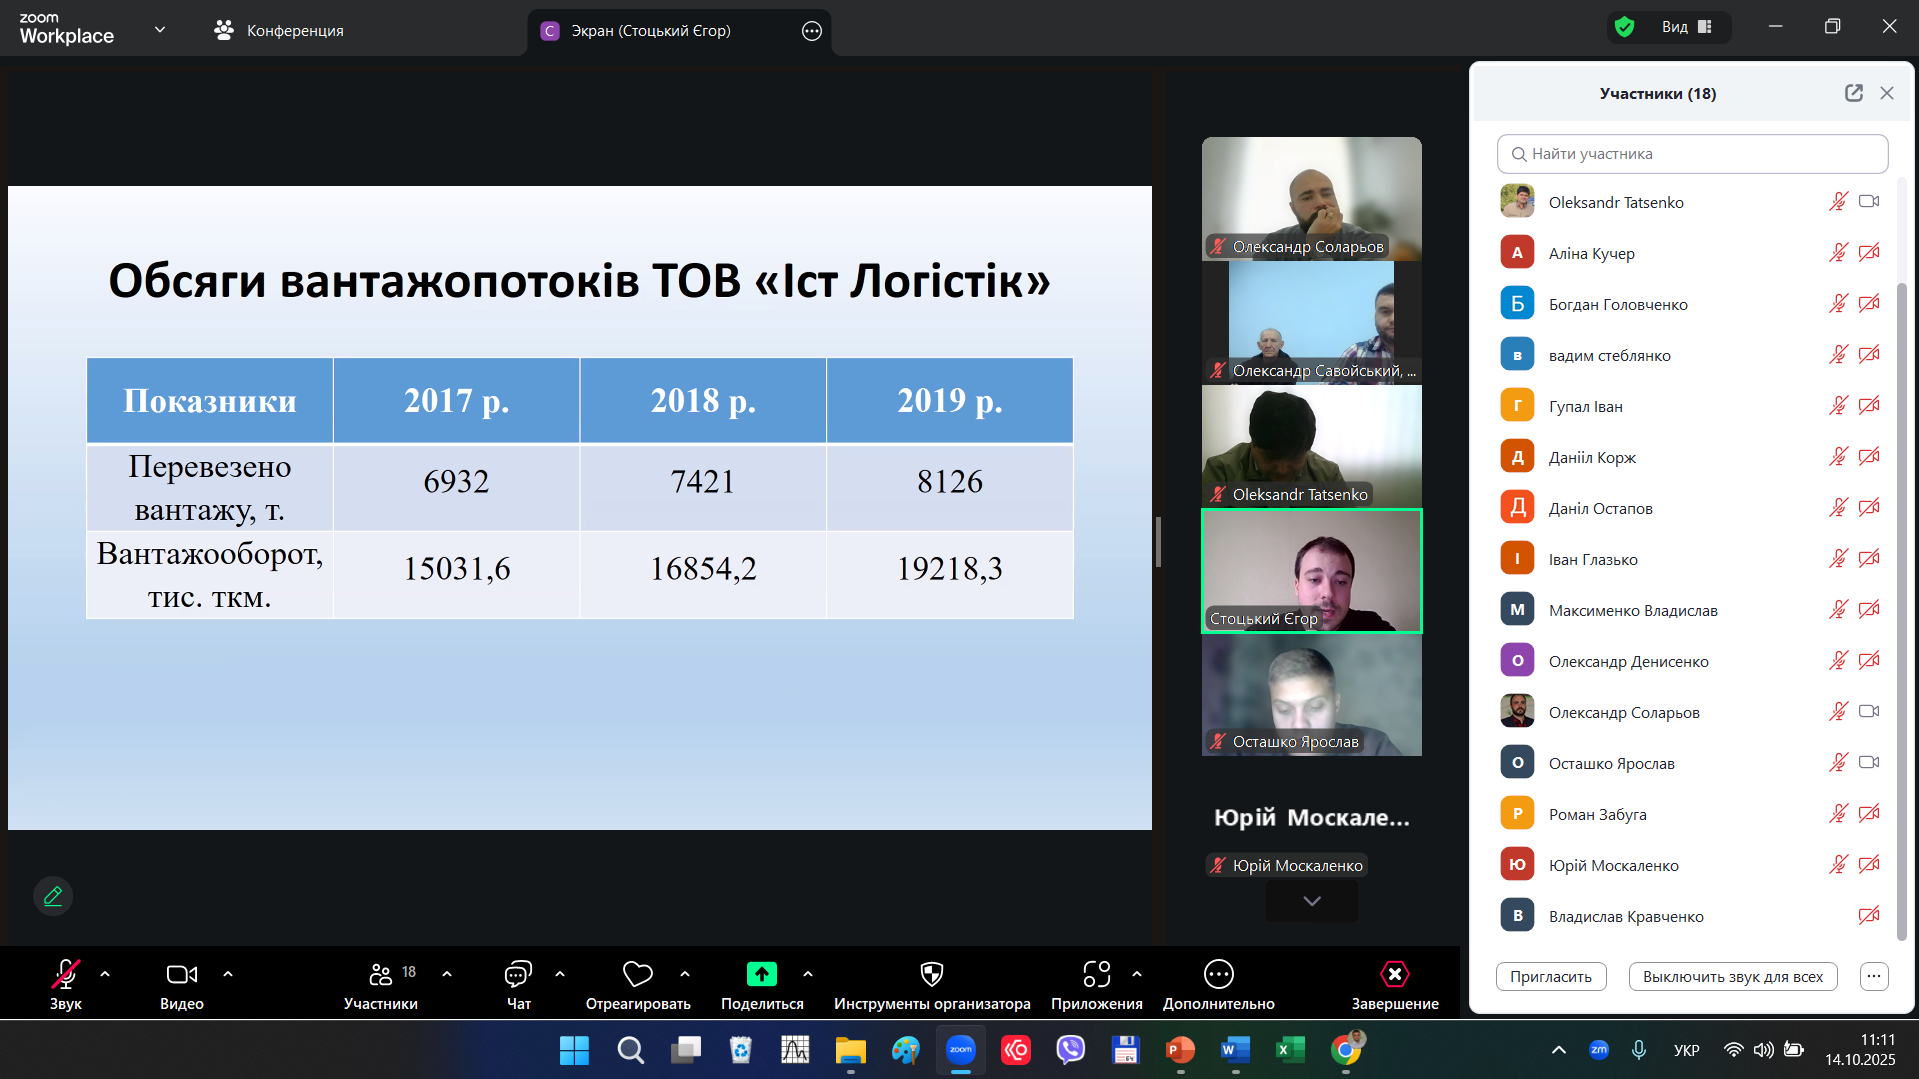This screenshot has height=1079, width=1919.
Task: Expand audio options arrow next to Звук
Action: (x=105, y=973)
